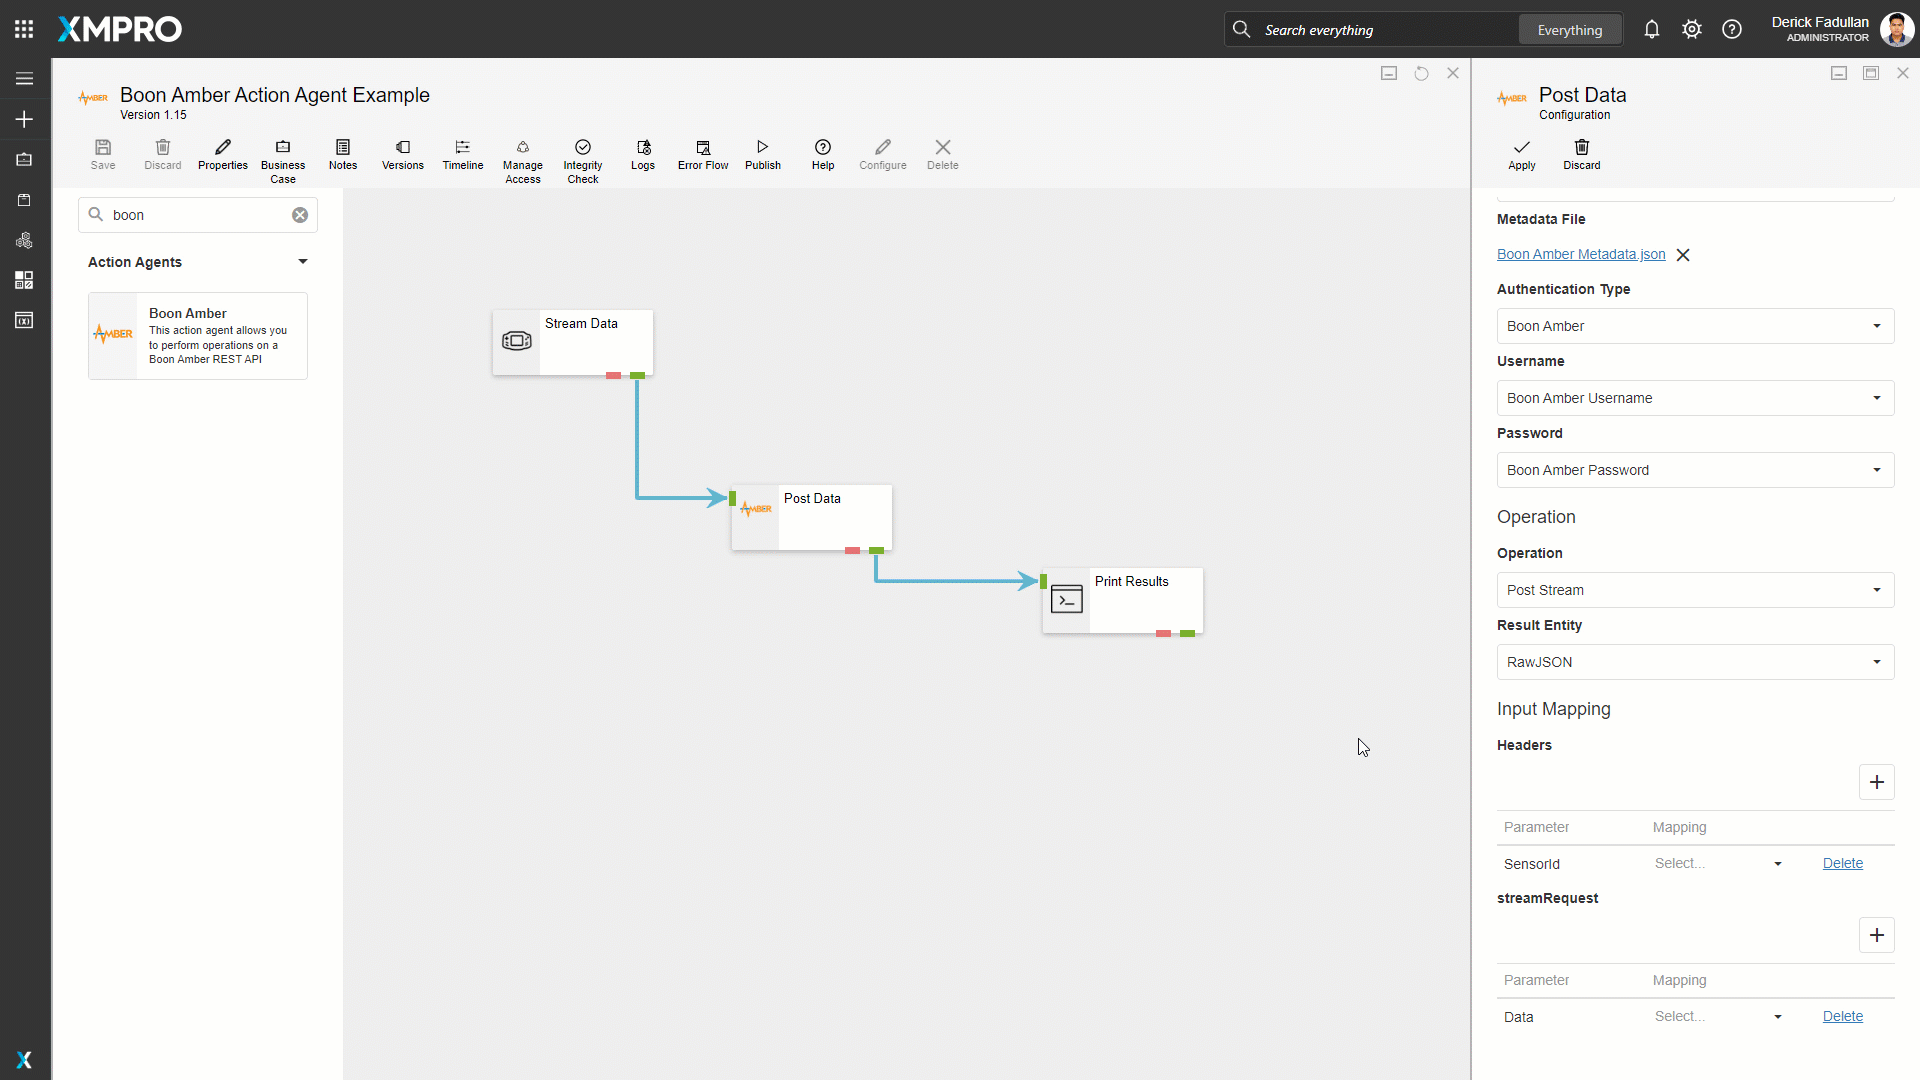
Task: Open the Boon Amber Metadata.json link
Action: point(1580,254)
